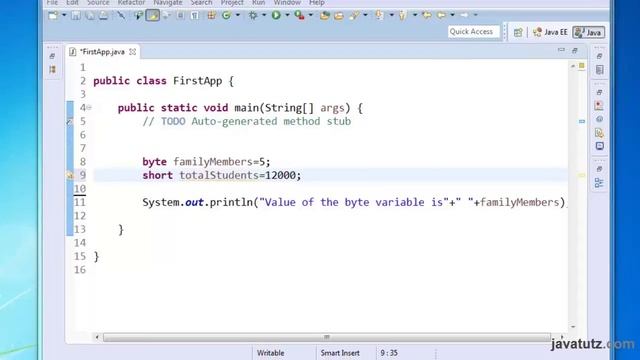Toggle Show Whitespace Characters (pilcrow)

[x=195, y=16]
